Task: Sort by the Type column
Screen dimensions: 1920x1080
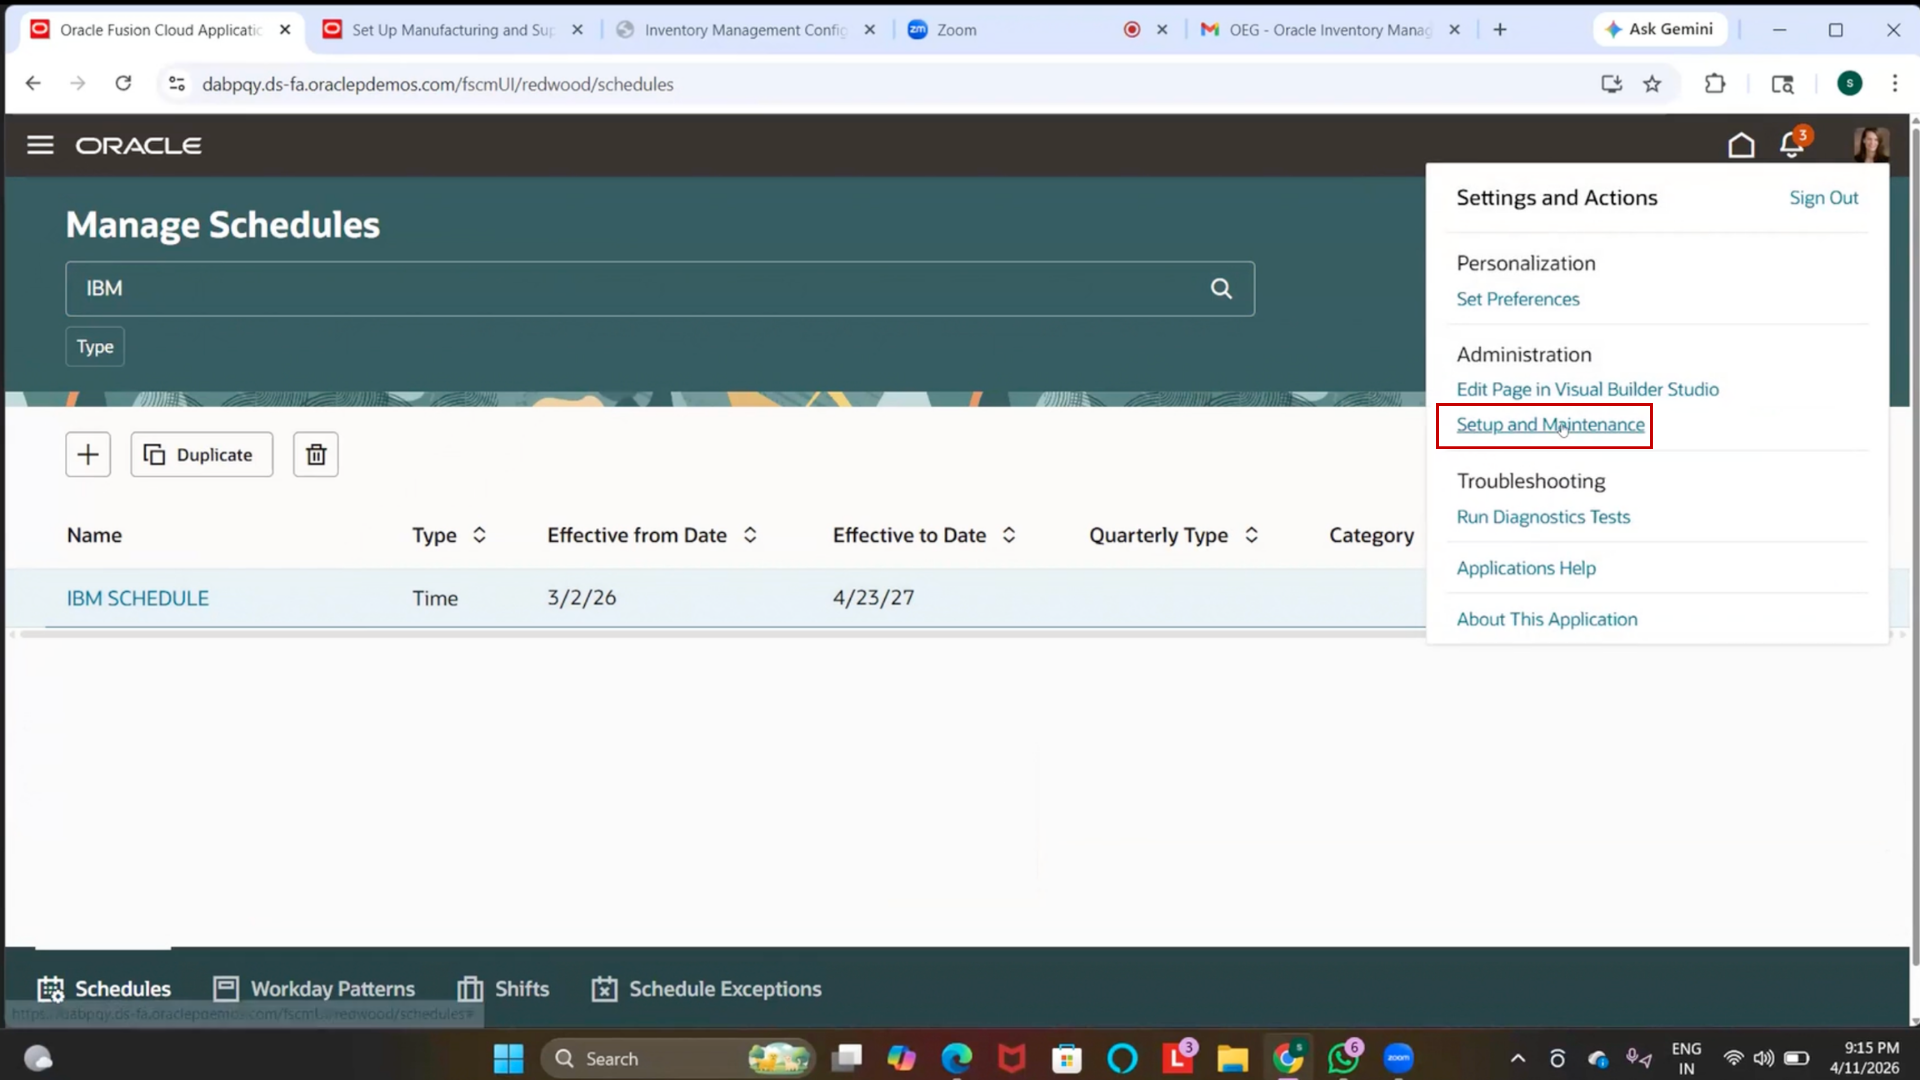Action: coord(479,535)
